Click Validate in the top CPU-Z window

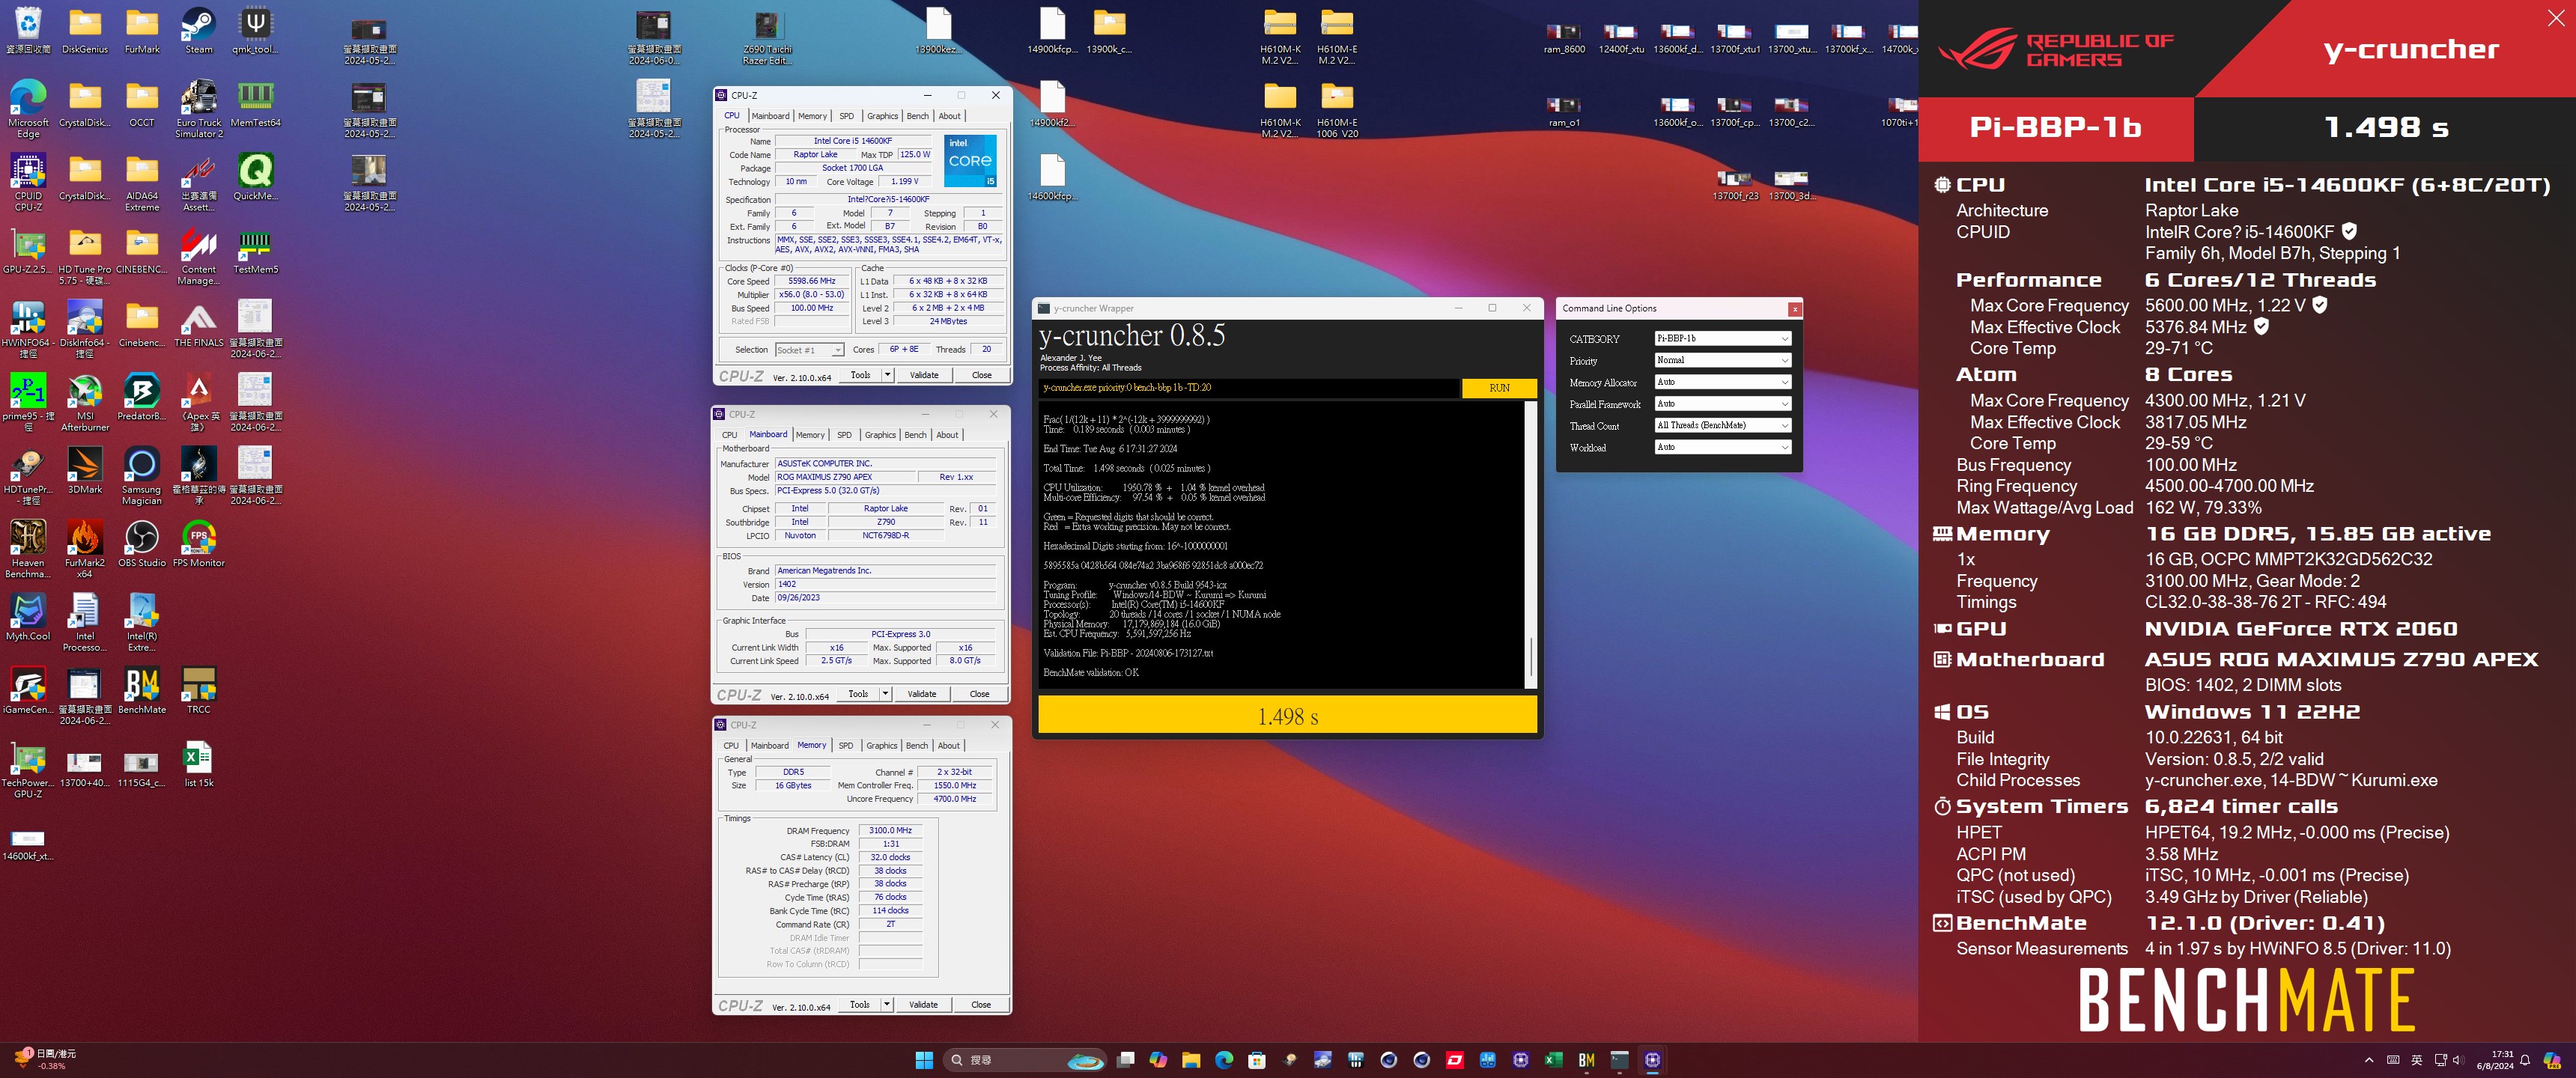[x=924, y=375]
